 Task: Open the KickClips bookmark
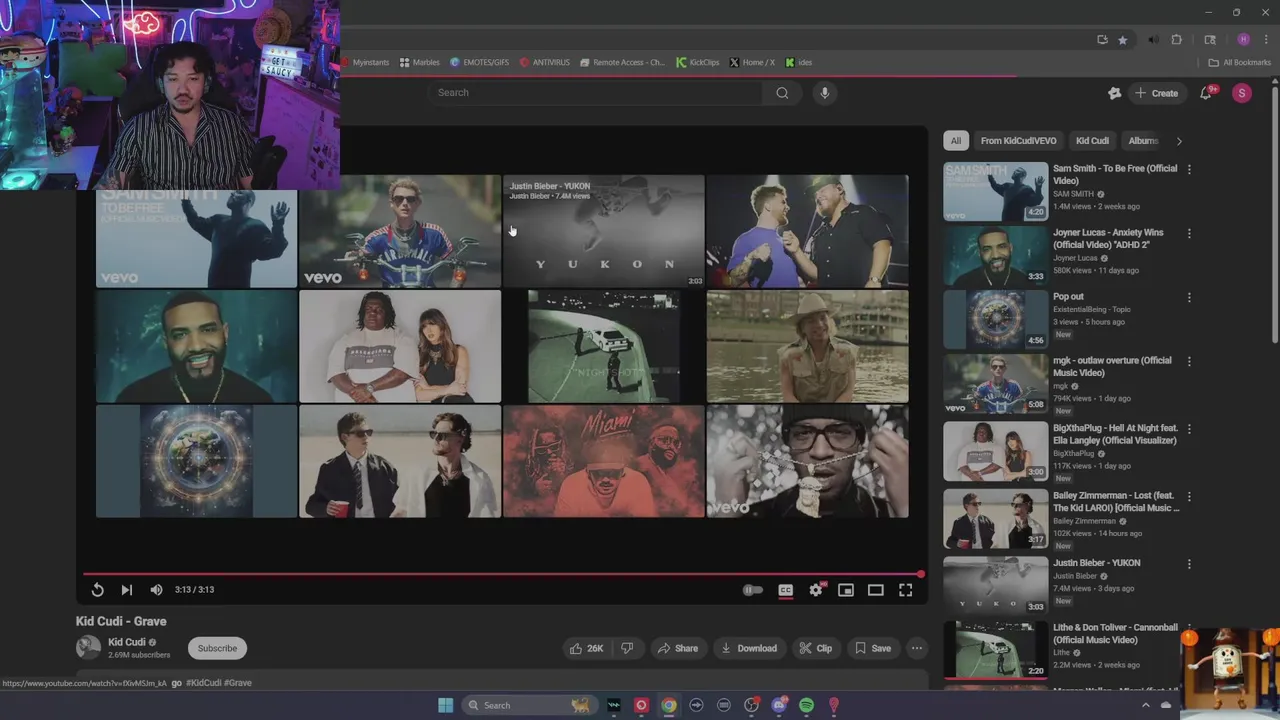click(x=697, y=62)
